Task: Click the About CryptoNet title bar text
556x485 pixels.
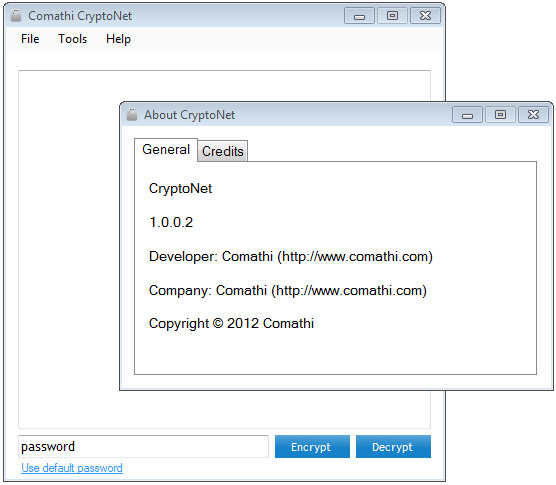Action: pyautogui.click(x=189, y=115)
